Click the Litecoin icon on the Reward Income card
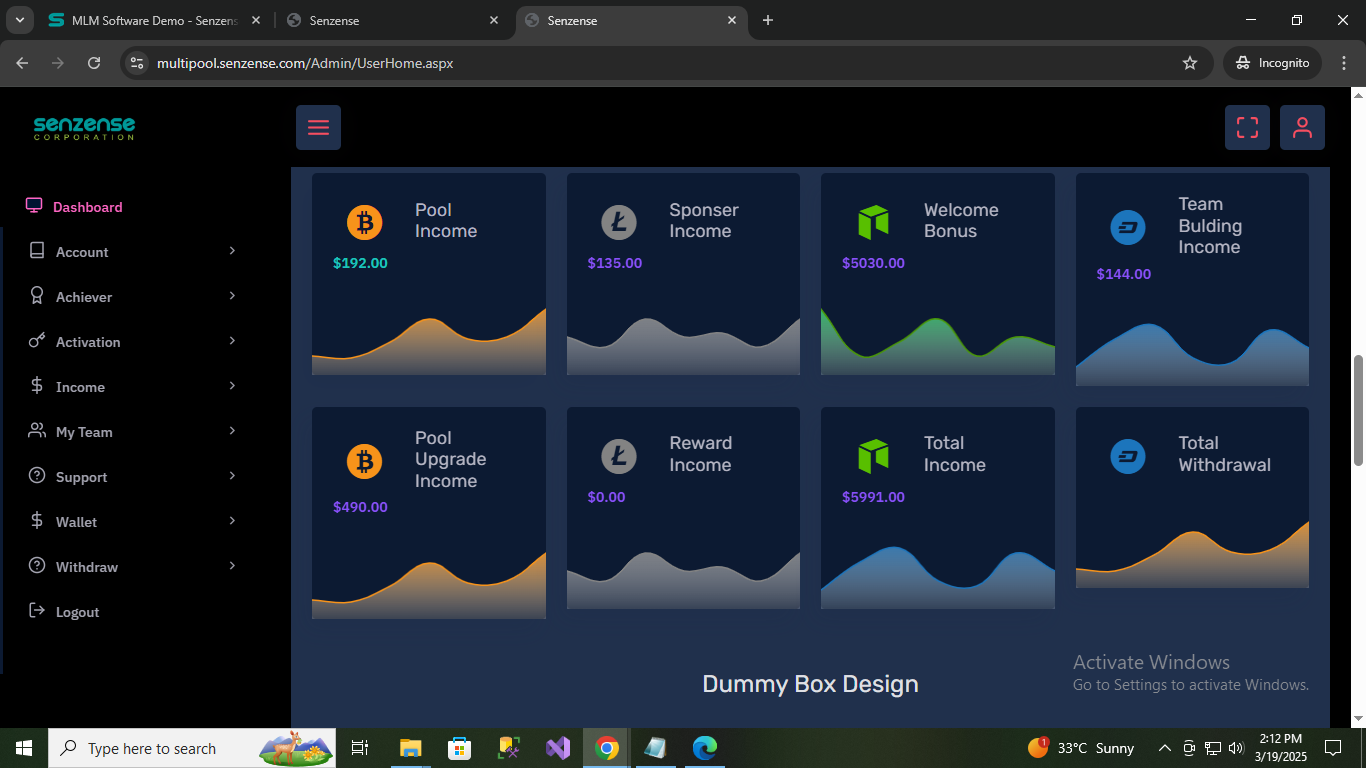 click(x=619, y=456)
